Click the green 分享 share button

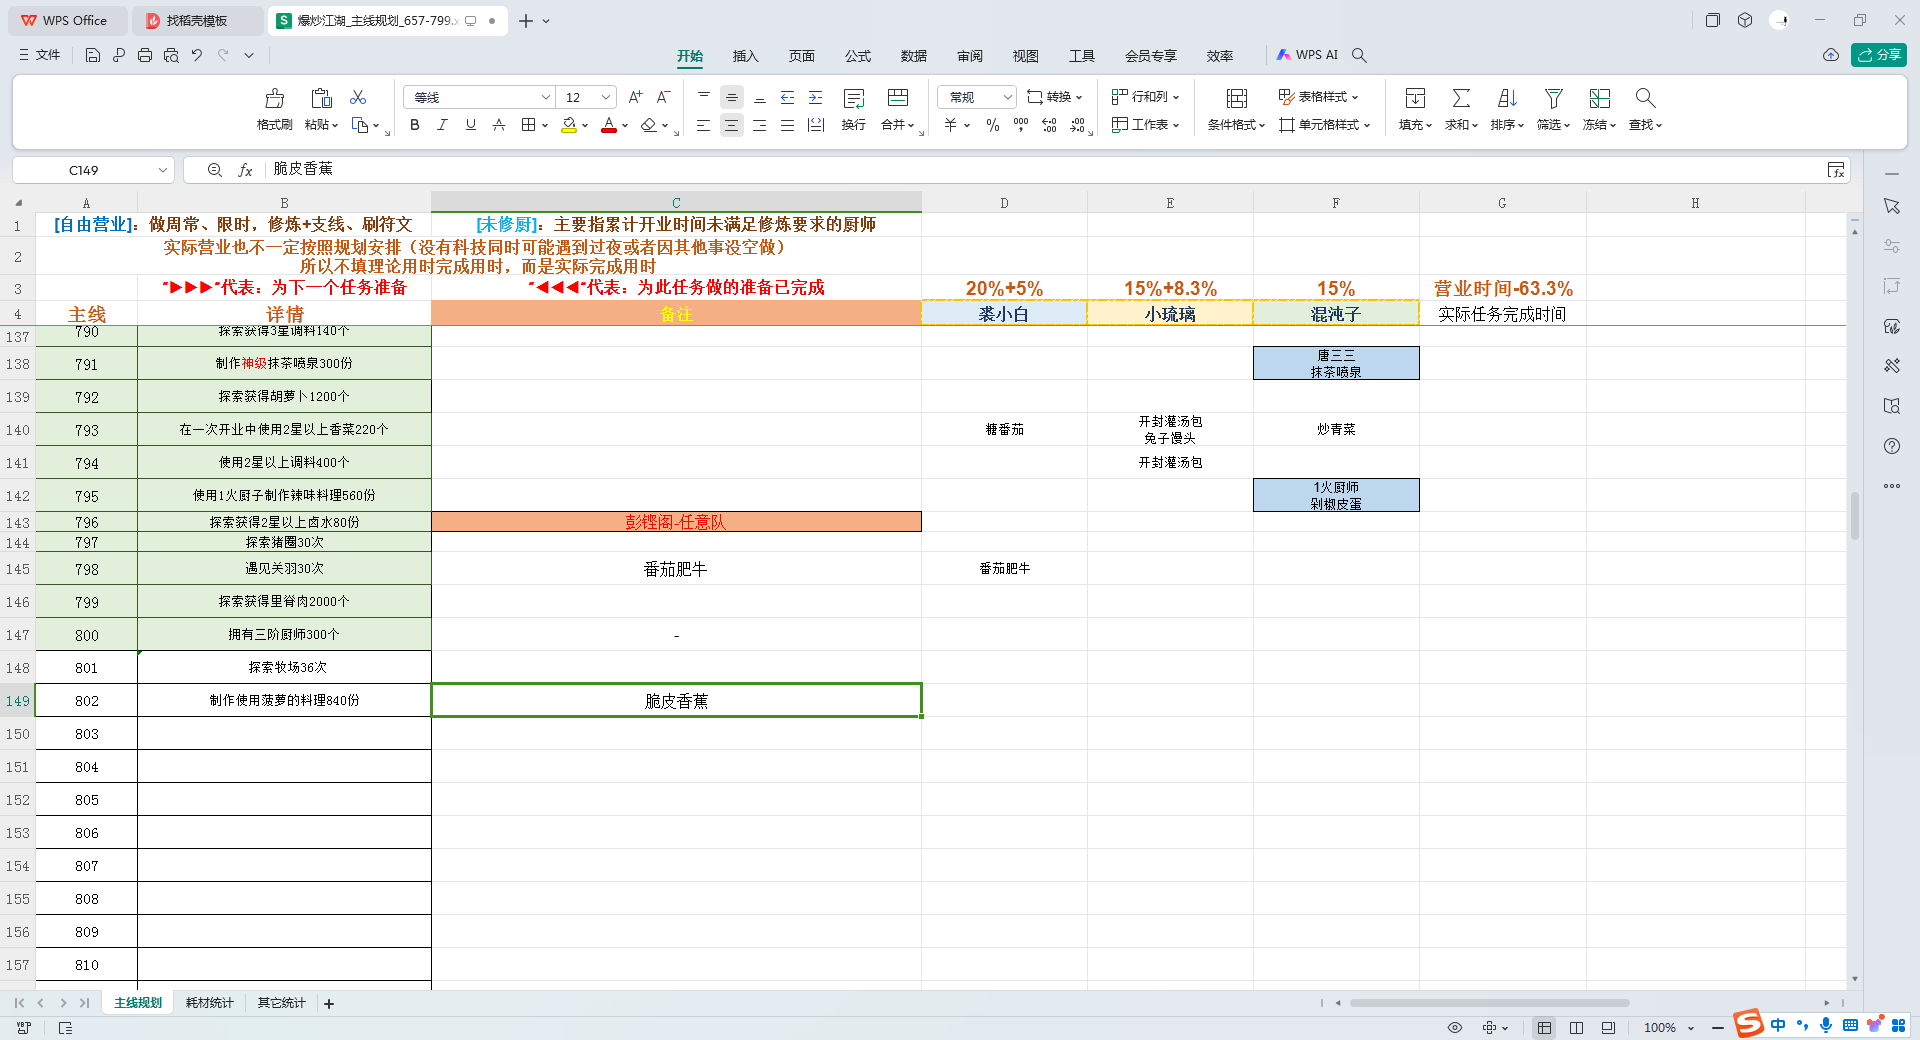[1878, 55]
